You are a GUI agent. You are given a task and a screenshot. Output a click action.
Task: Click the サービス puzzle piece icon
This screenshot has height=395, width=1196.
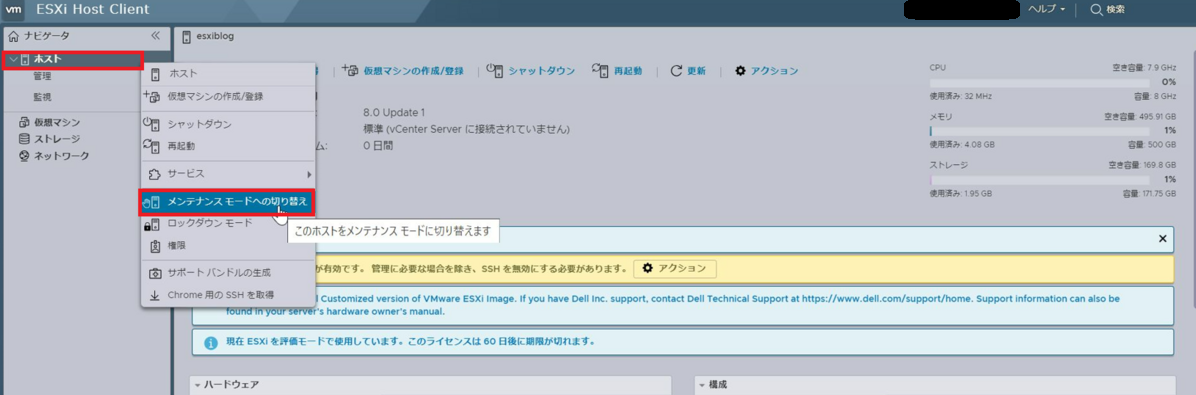tap(154, 174)
